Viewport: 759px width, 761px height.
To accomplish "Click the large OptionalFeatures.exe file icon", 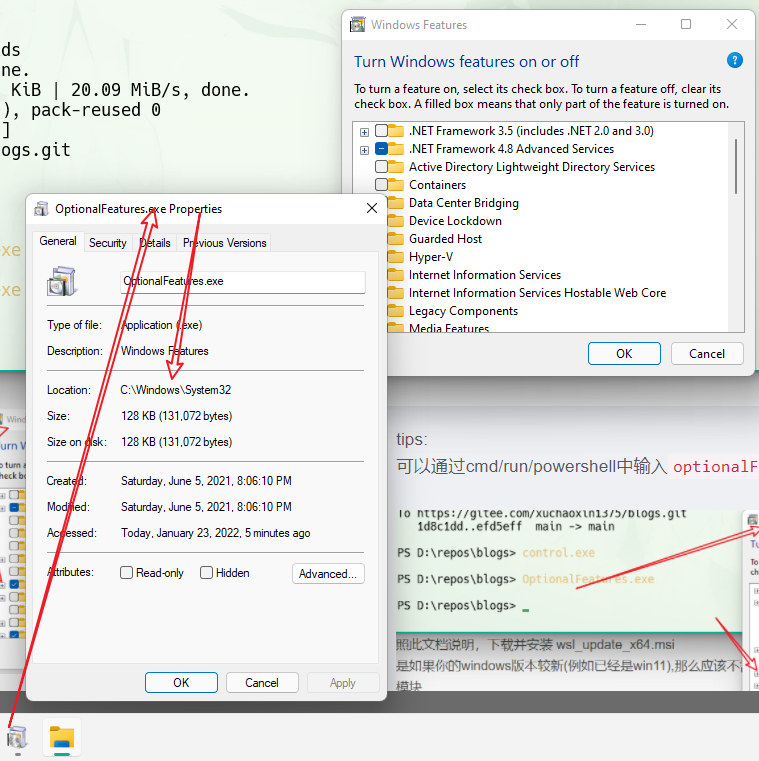I will pyautogui.click(x=61, y=281).
